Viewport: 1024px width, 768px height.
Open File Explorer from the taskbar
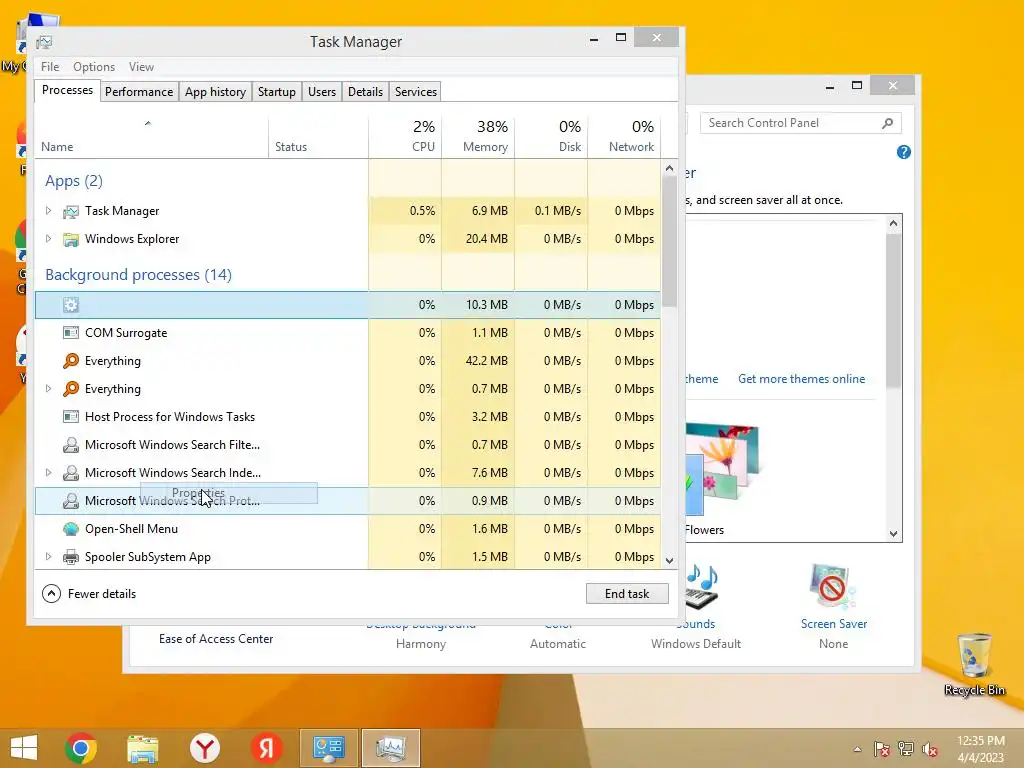(142, 748)
